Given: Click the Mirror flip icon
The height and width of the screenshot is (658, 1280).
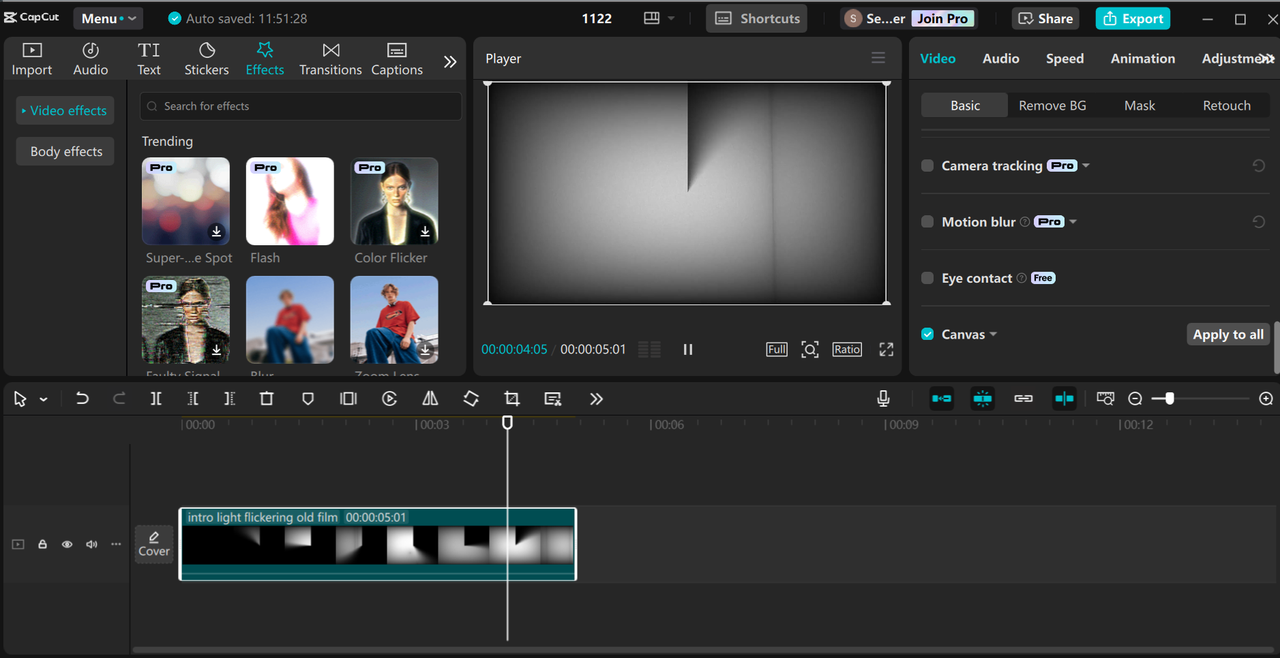Looking at the screenshot, I should [430, 399].
